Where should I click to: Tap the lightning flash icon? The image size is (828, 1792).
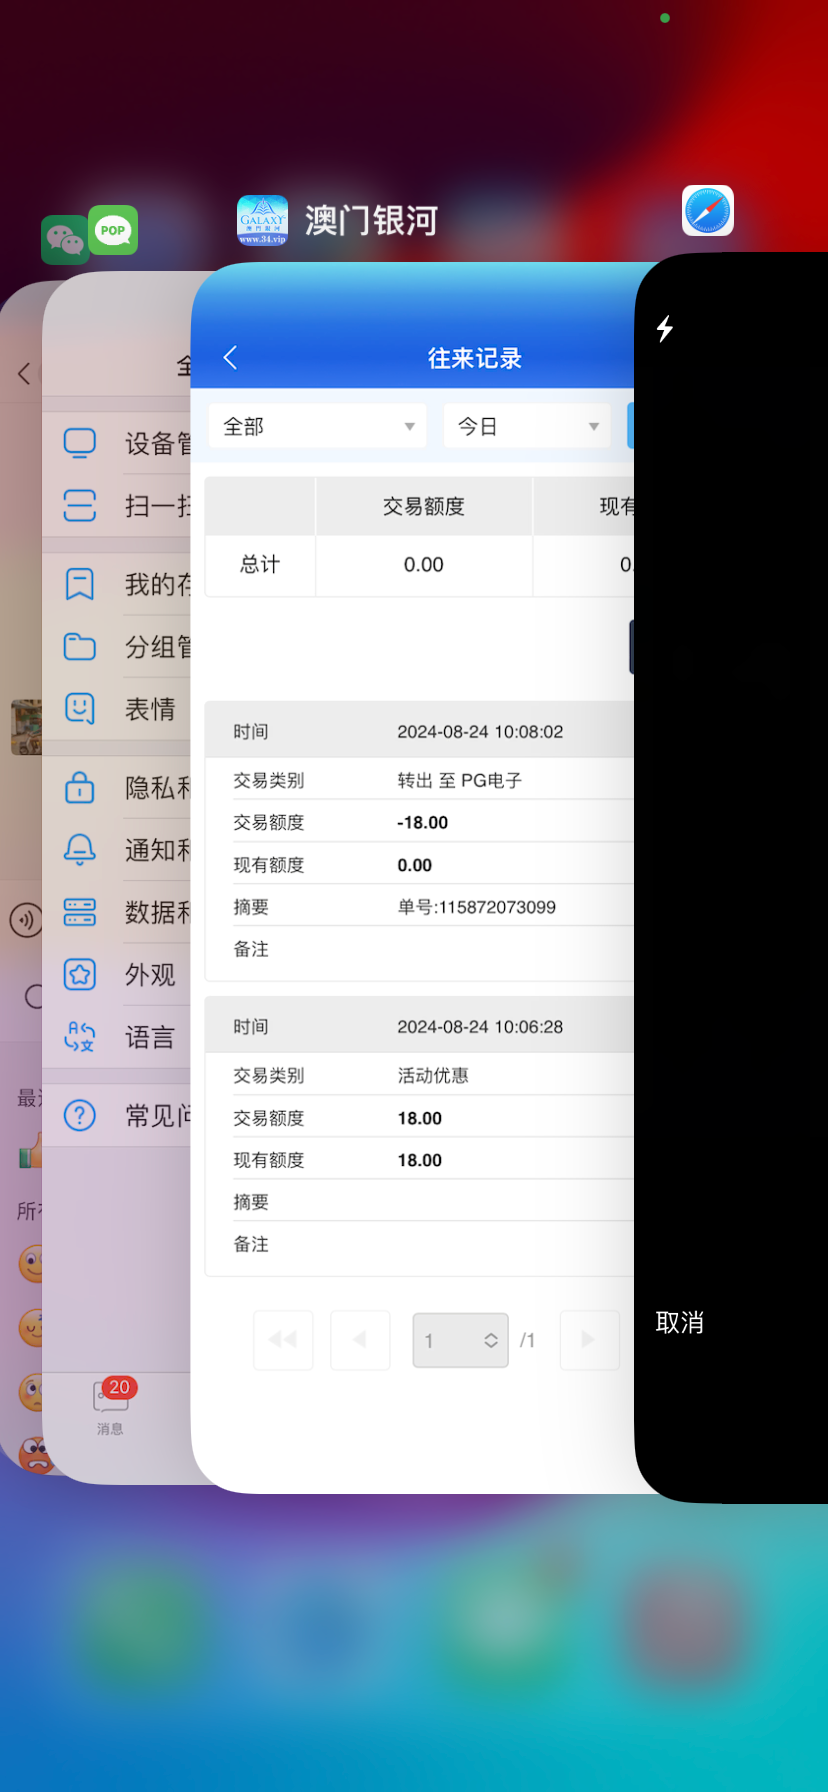click(x=665, y=328)
